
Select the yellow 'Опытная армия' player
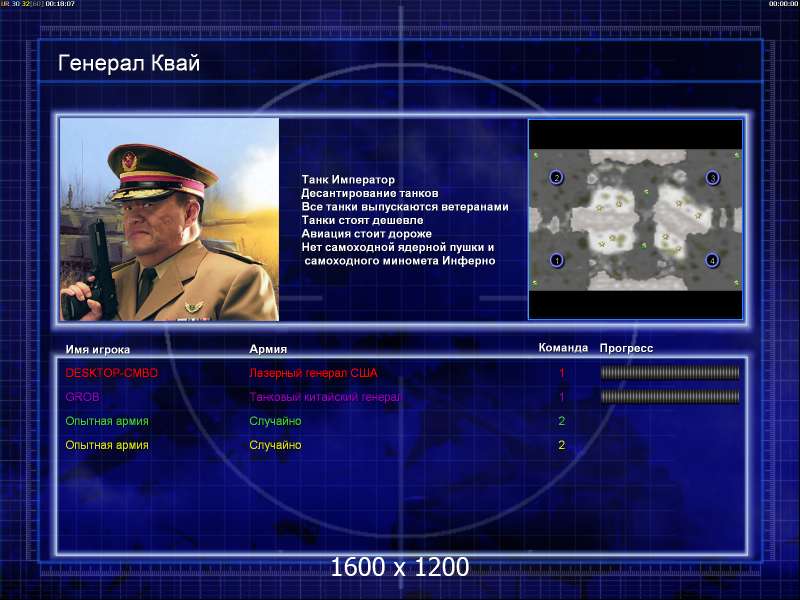(107, 445)
